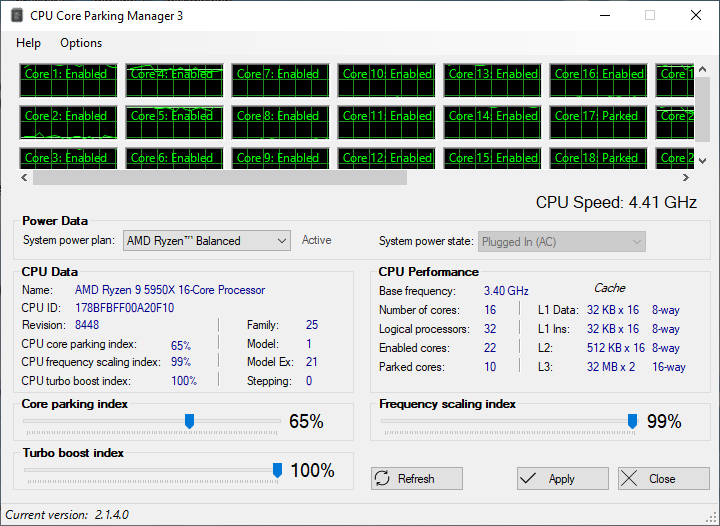Click the Turbo boost index slider handle

(x=277, y=470)
